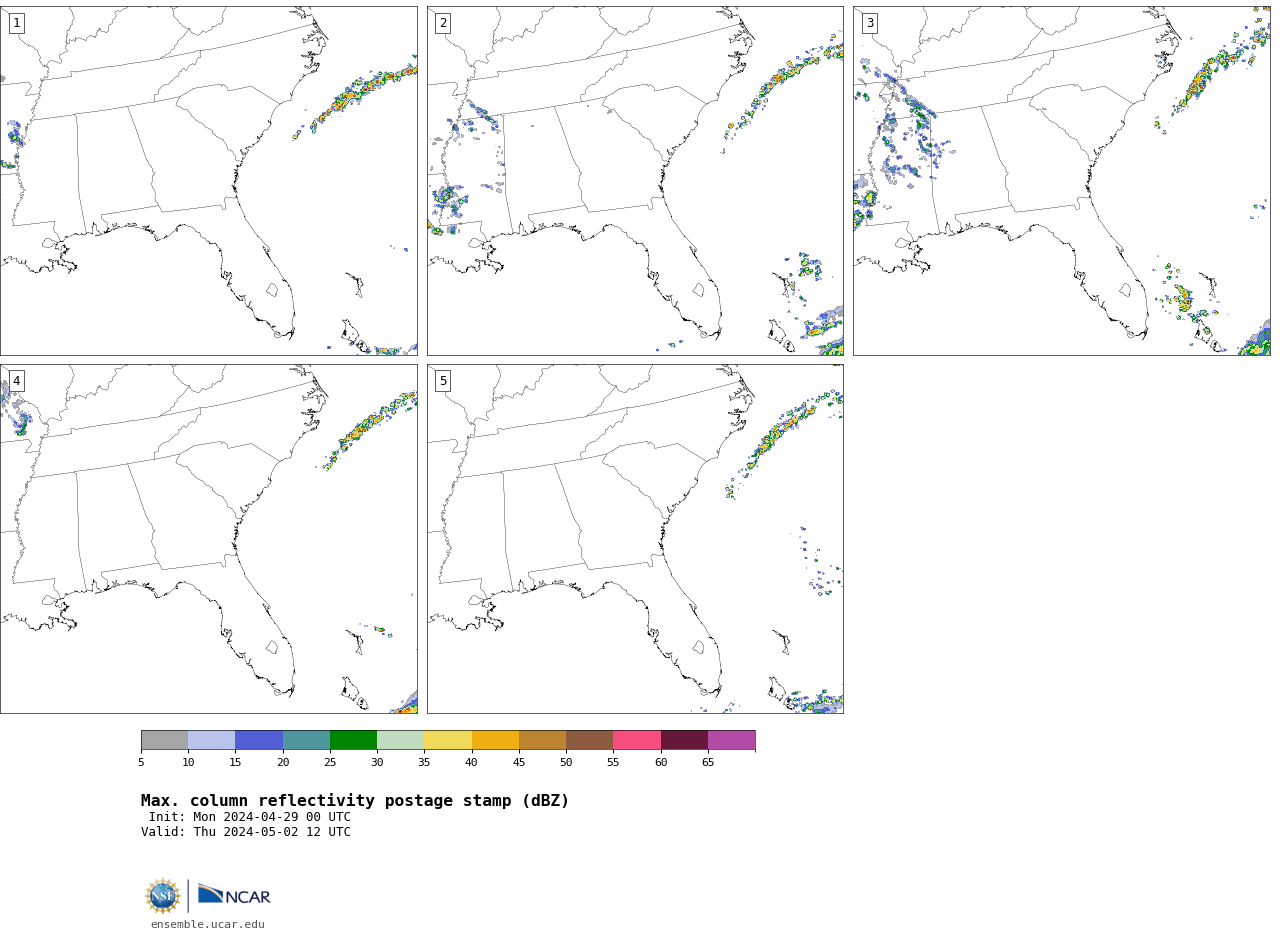Click the 'Max. column reflectivity postage stamp (dBZ)' title
Screen dimensions: 1280x936
(x=355, y=801)
